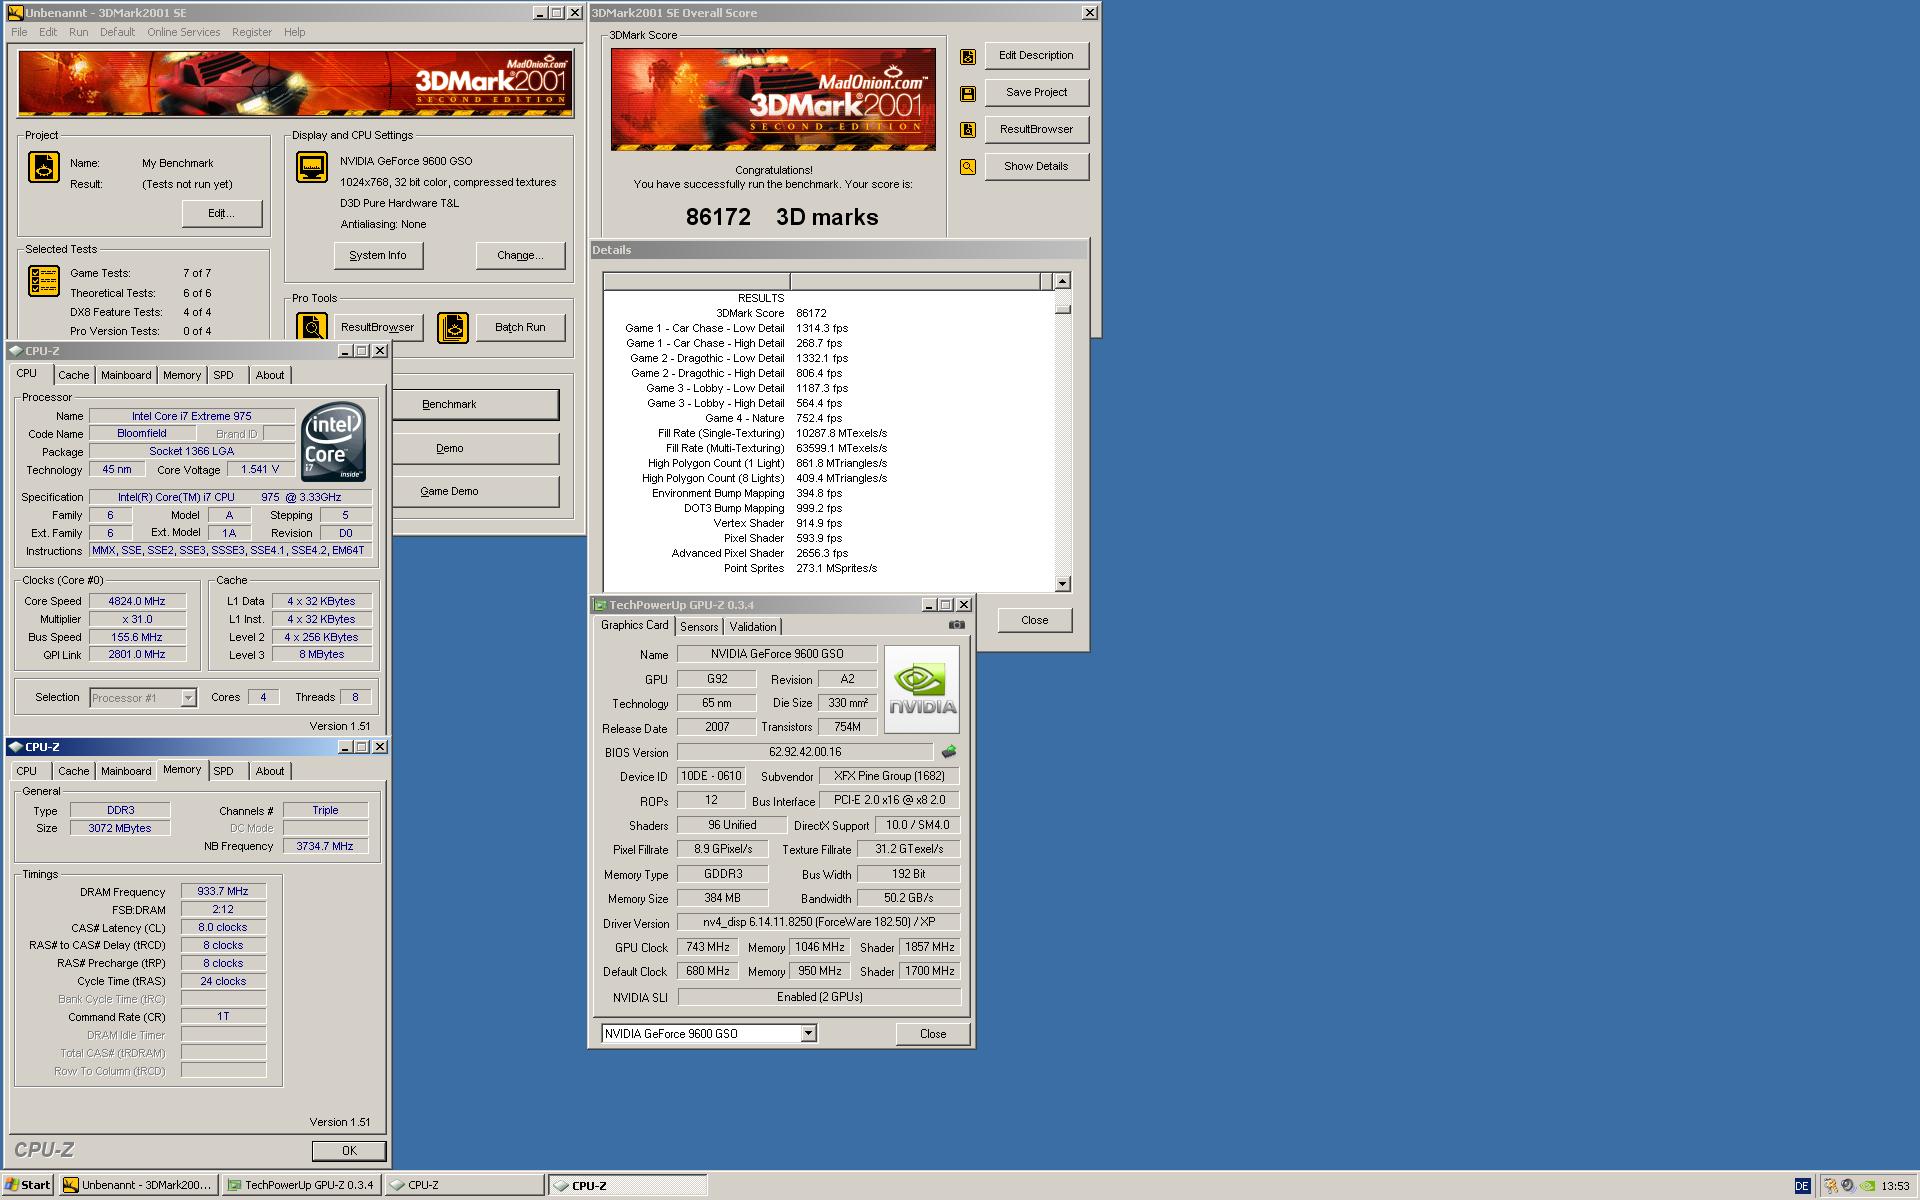Open the Run menu in 3DMark2001
Viewport: 1920px width, 1200px height.
(78, 32)
